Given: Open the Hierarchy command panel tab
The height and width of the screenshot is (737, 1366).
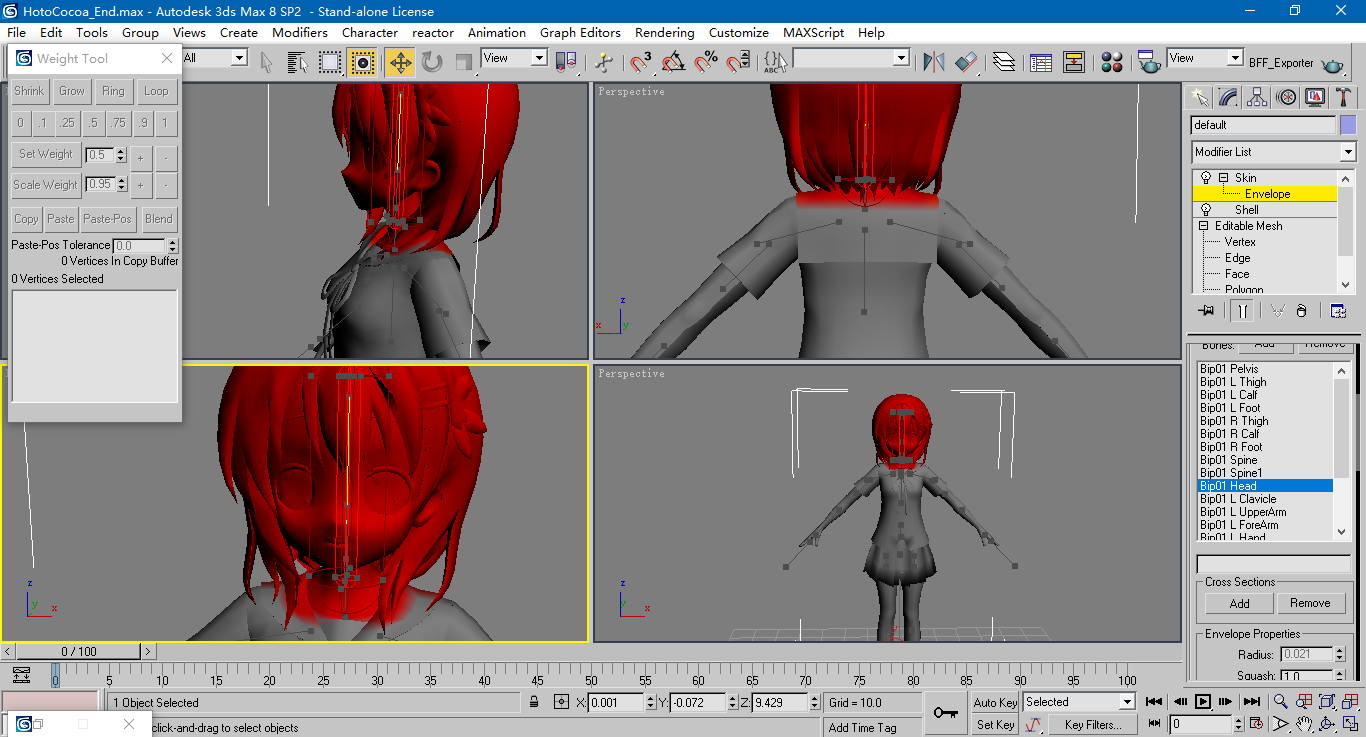Looking at the screenshot, I should pyautogui.click(x=1257, y=97).
